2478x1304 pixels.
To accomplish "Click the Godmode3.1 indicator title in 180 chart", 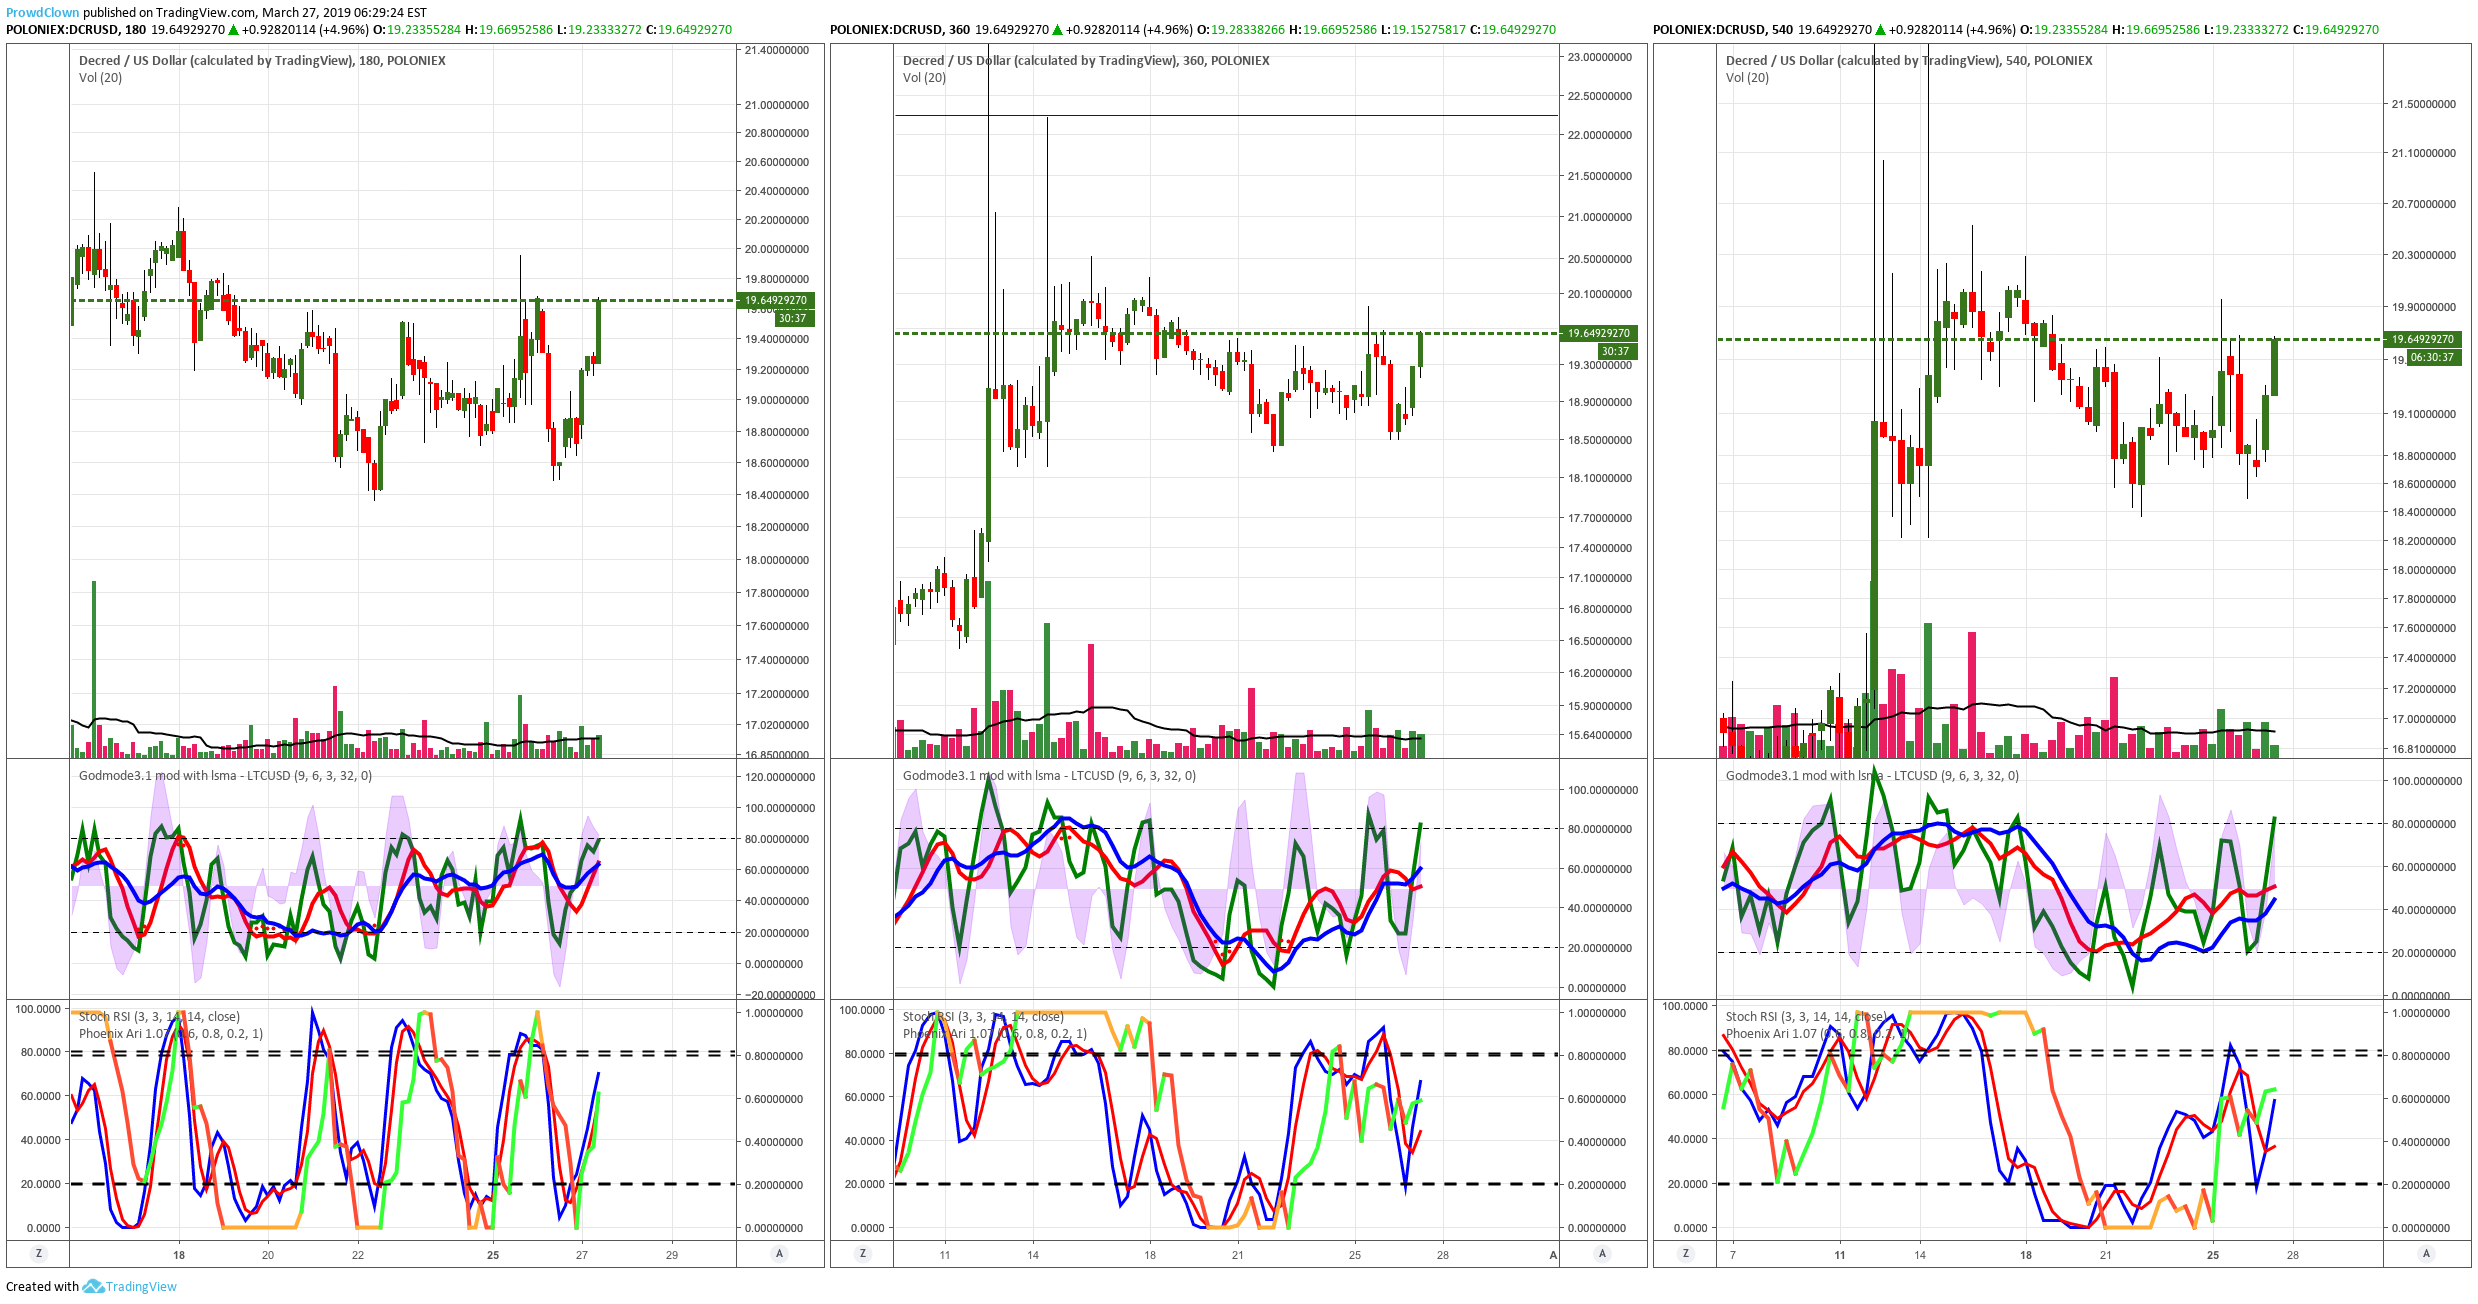I will click(225, 776).
